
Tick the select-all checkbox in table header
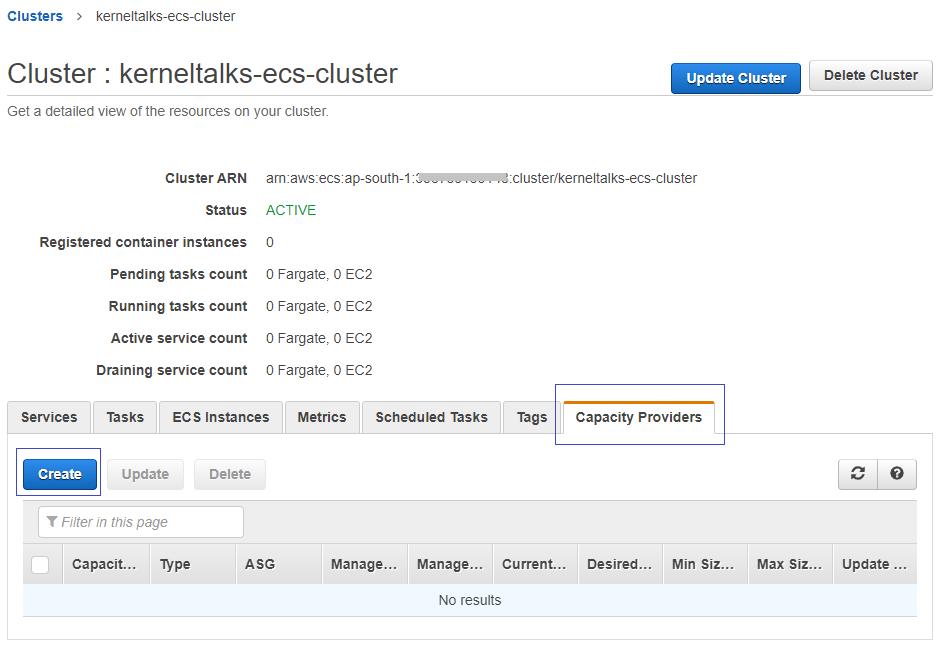tap(40, 564)
